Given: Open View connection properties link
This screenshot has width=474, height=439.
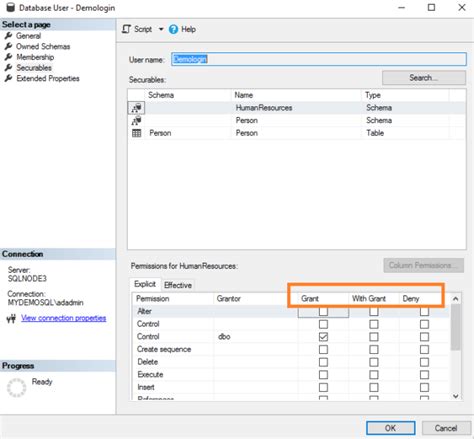Looking at the screenshot, I should pos(64,318).
